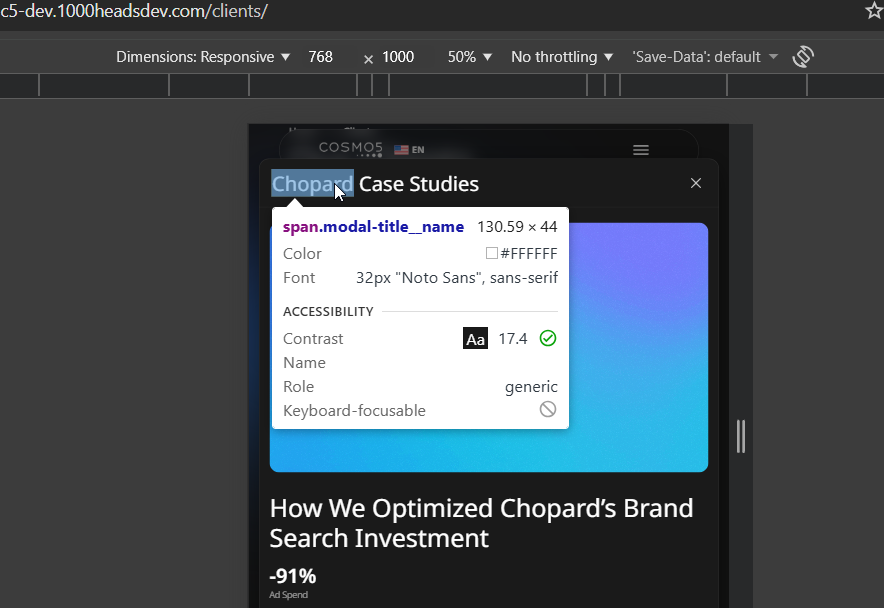Click the address bar URL
This screenshot has height=608, width=884.
tap(134, 12)
